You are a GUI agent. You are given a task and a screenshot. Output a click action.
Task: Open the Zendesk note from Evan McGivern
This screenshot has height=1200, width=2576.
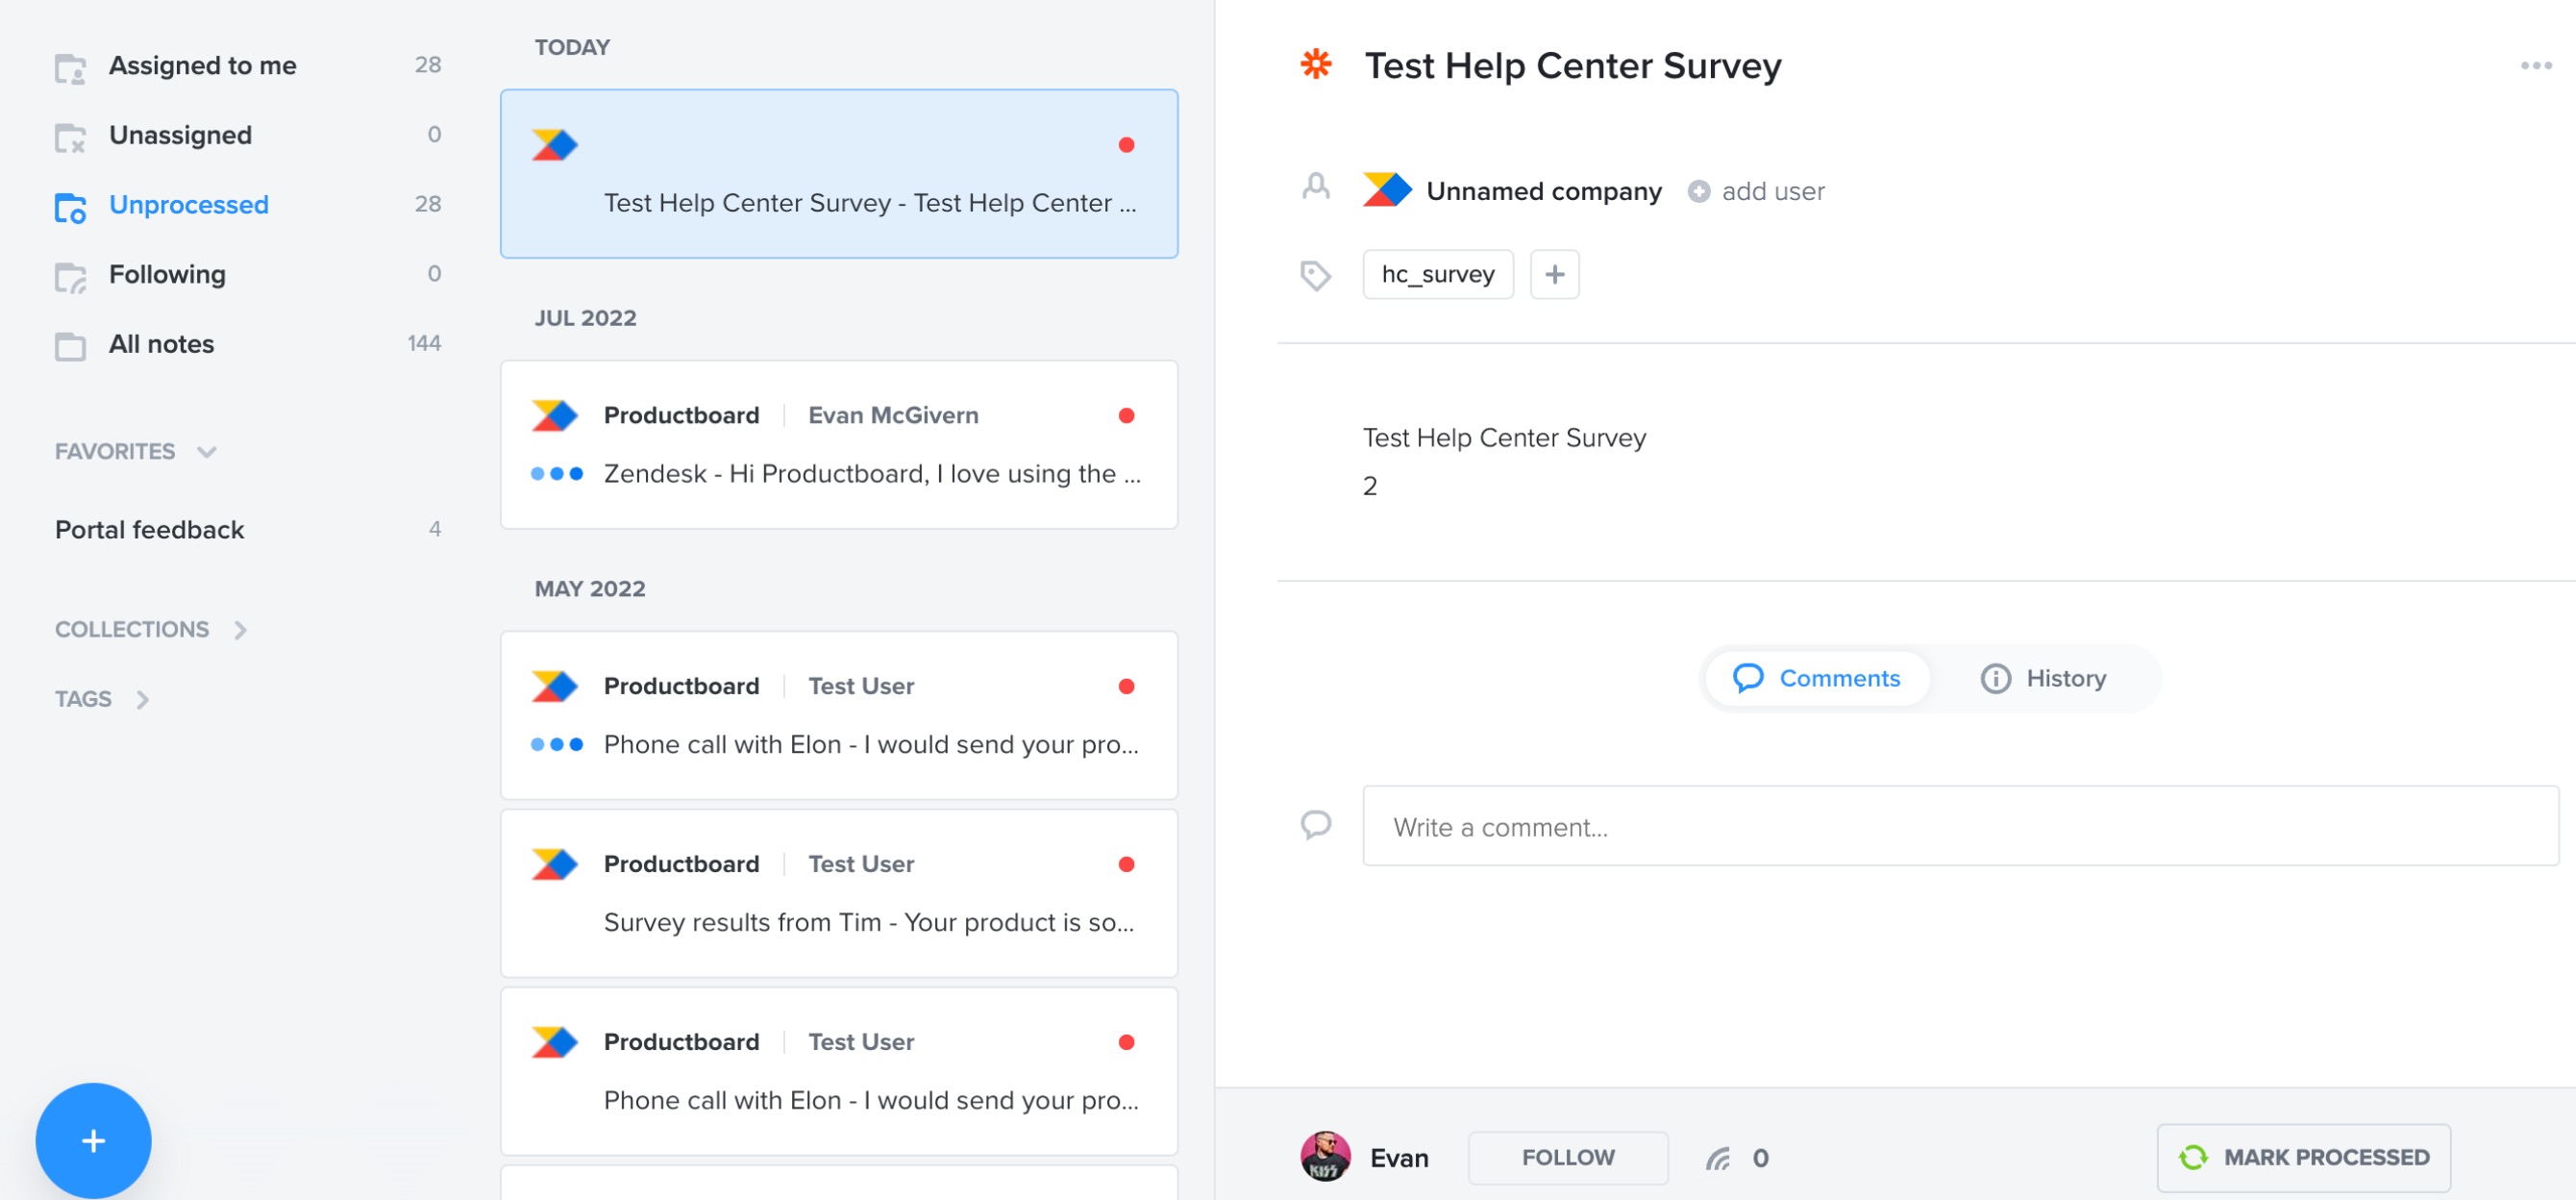click(838, 445)
